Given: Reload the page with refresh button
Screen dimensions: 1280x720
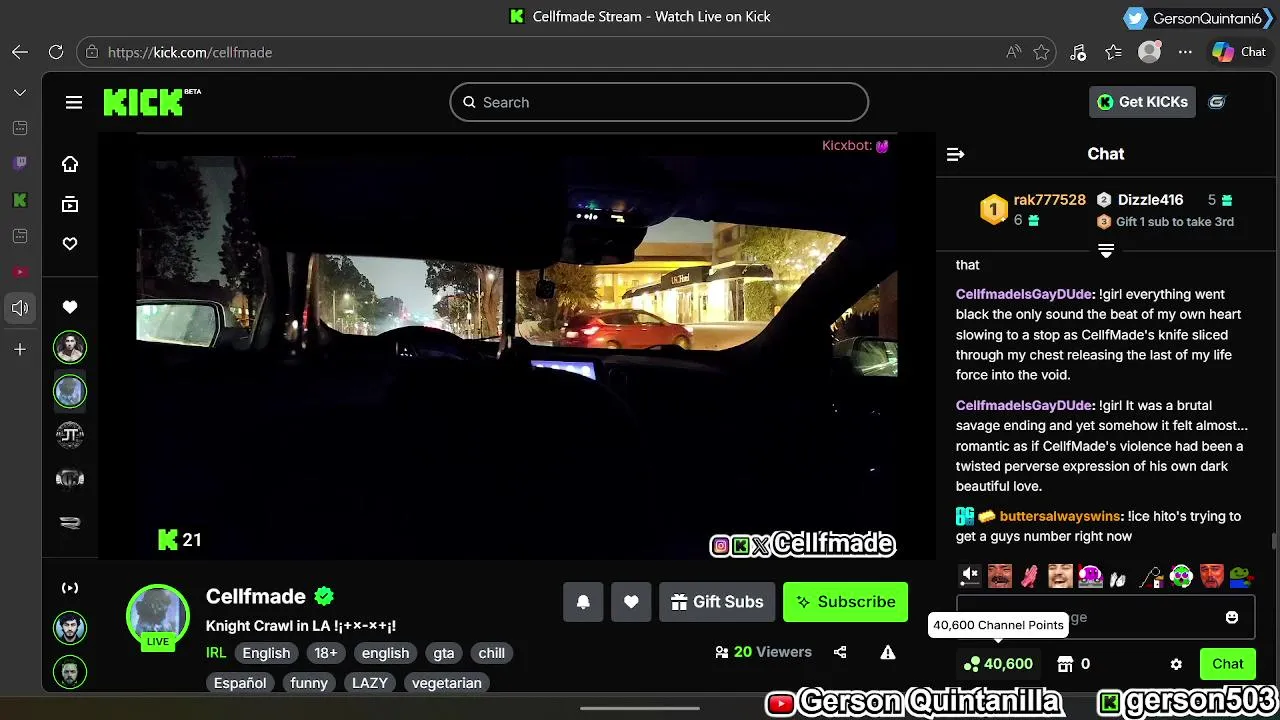Looking at the screenshot, I should pos(56,52).
